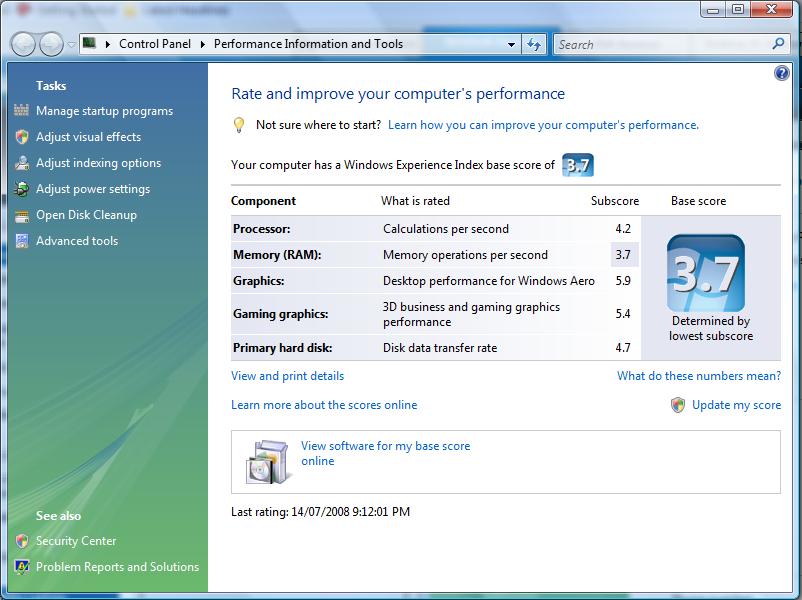The image size is (802, 600).
Task: Click the Control Panel icon in the address bar
Action: point(90,43)
